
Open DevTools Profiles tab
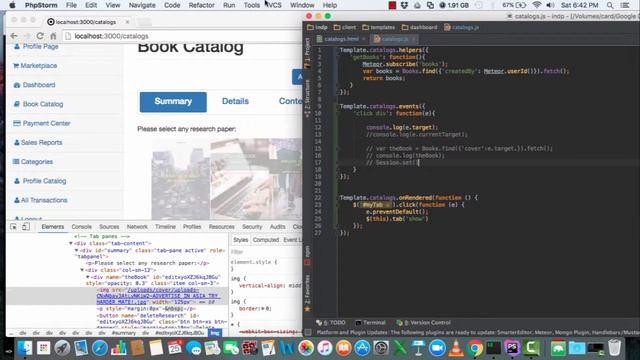[192, 227]
